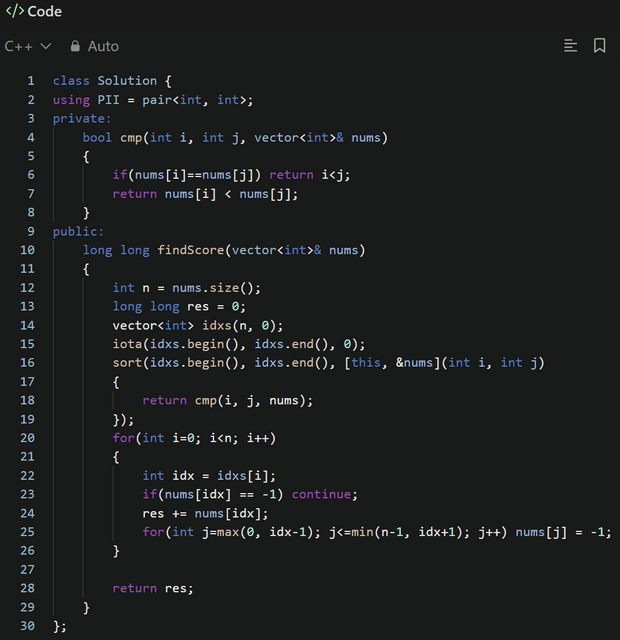
Task: Click the sort call on line 16
Action: point(127,362)
